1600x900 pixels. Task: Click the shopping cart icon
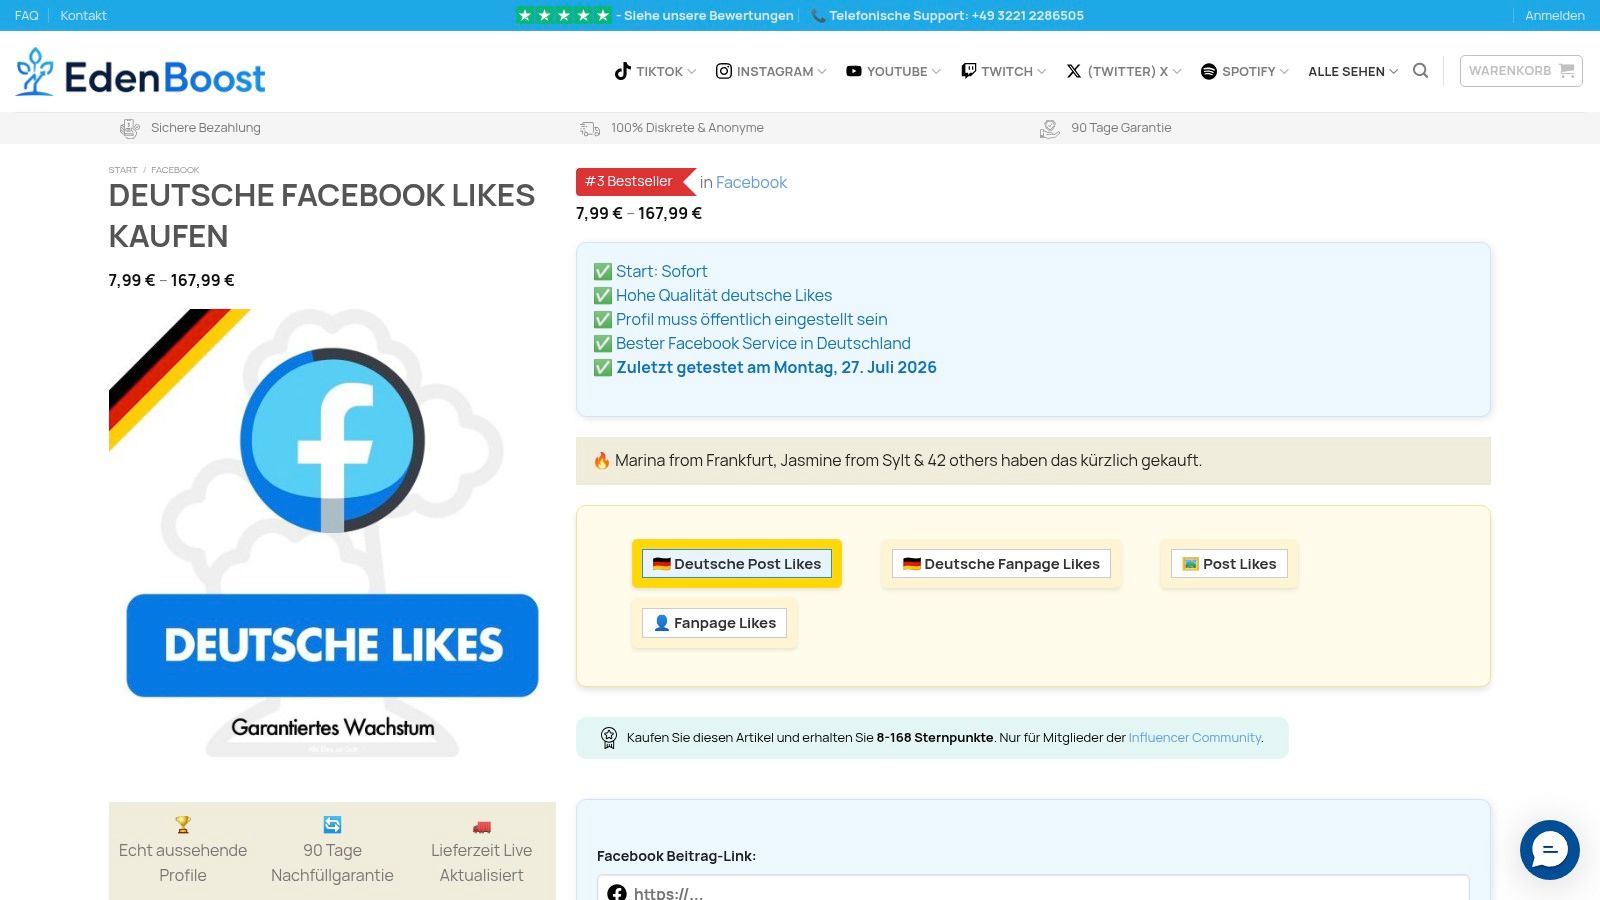(x=1566, y=71)
